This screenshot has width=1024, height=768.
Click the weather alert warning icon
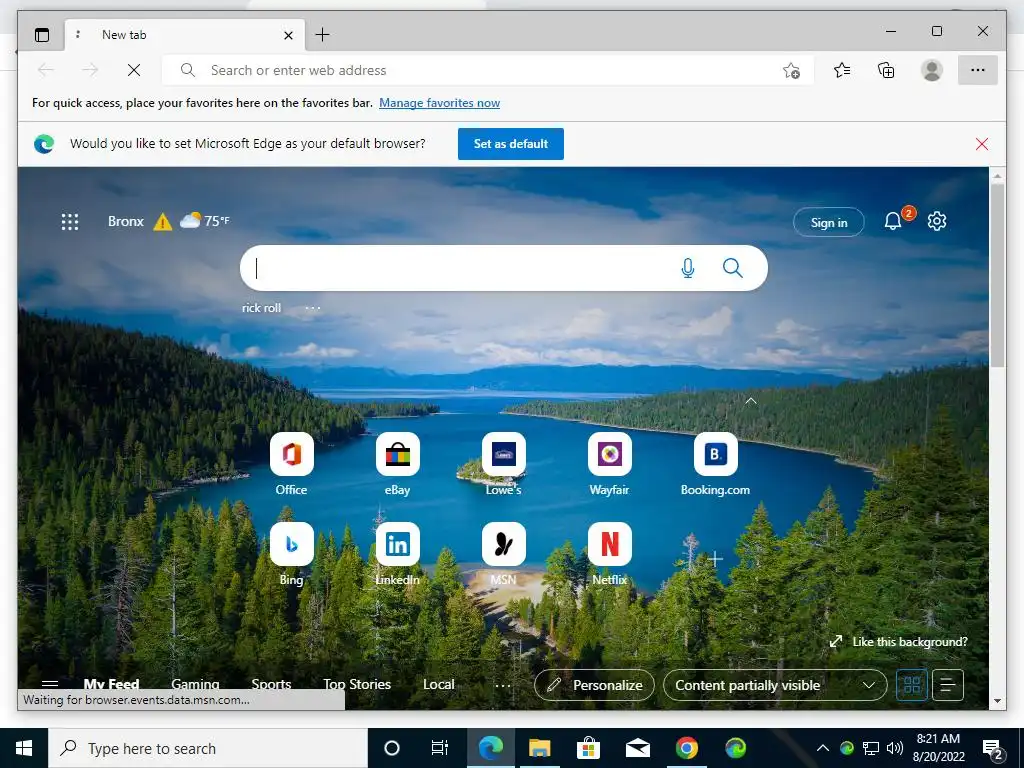coord(163,222)
